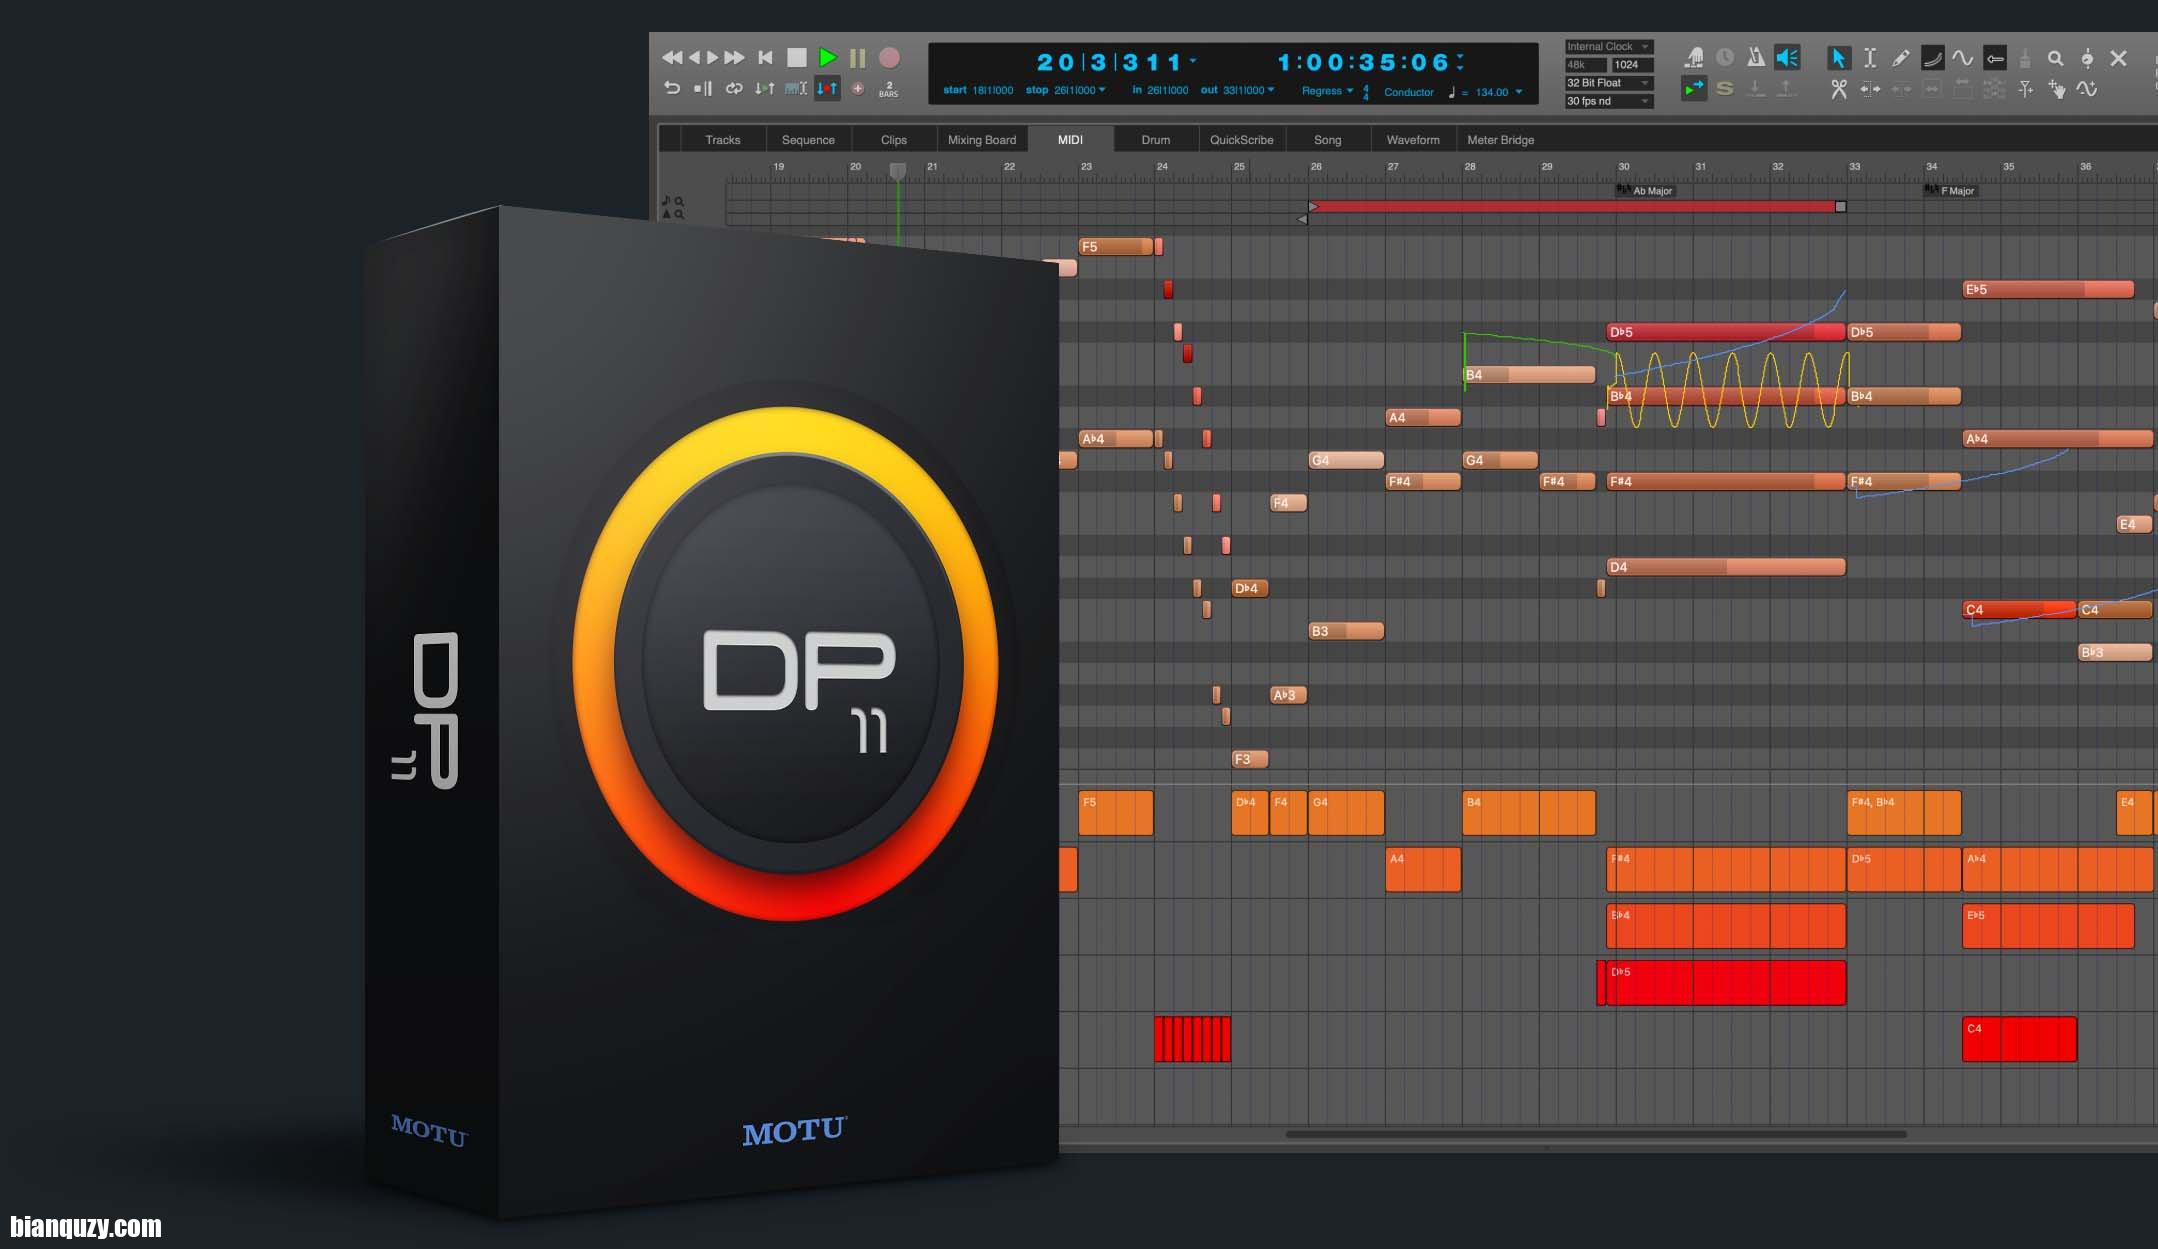Viewport: 2158px width, 1249px height.
Task: Click the memory rewind curved arrow icon
Action: pyautogui.click(x=672, y=89)
